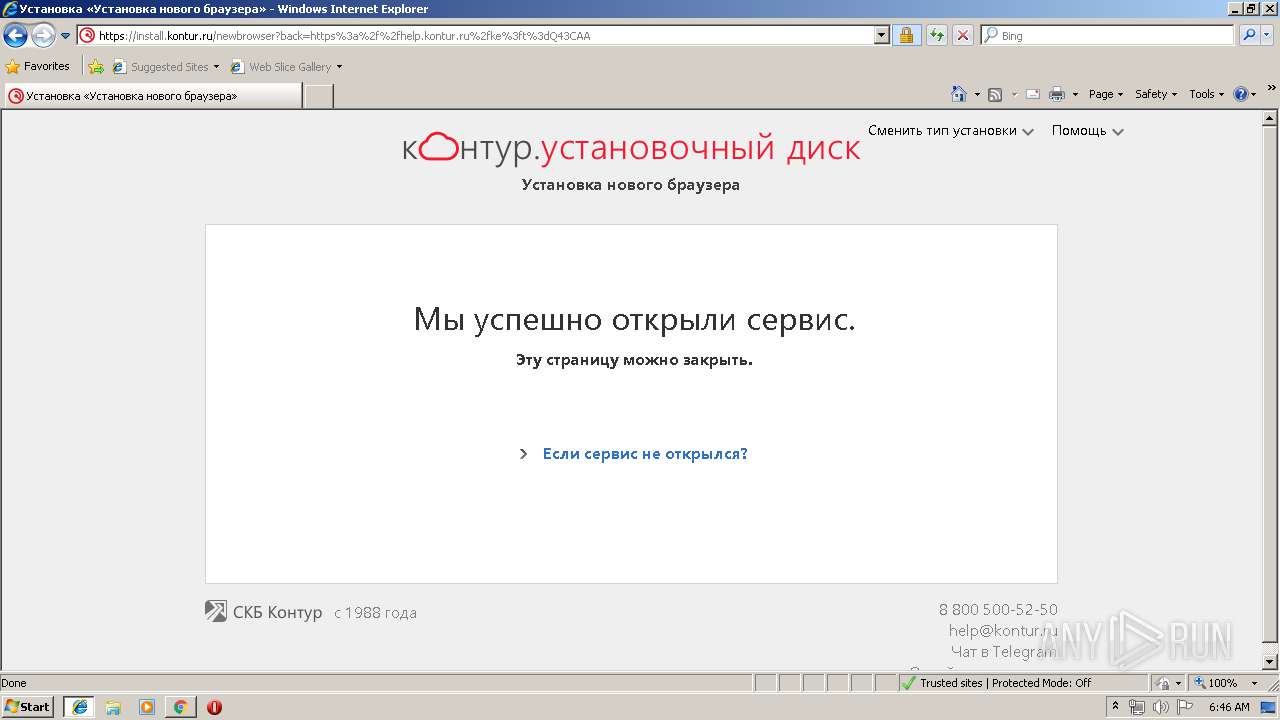Click the help@kontur.ru email link
This screenshot has height=720, width=1280.
[1003, 631]
